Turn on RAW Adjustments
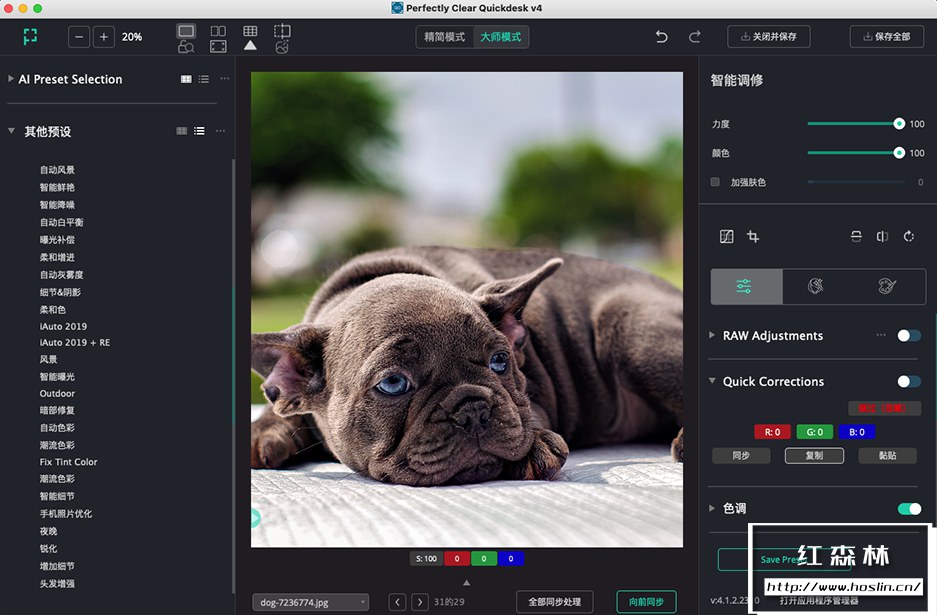The height and width of the screenshot is (615, 937). coord(909,337)
